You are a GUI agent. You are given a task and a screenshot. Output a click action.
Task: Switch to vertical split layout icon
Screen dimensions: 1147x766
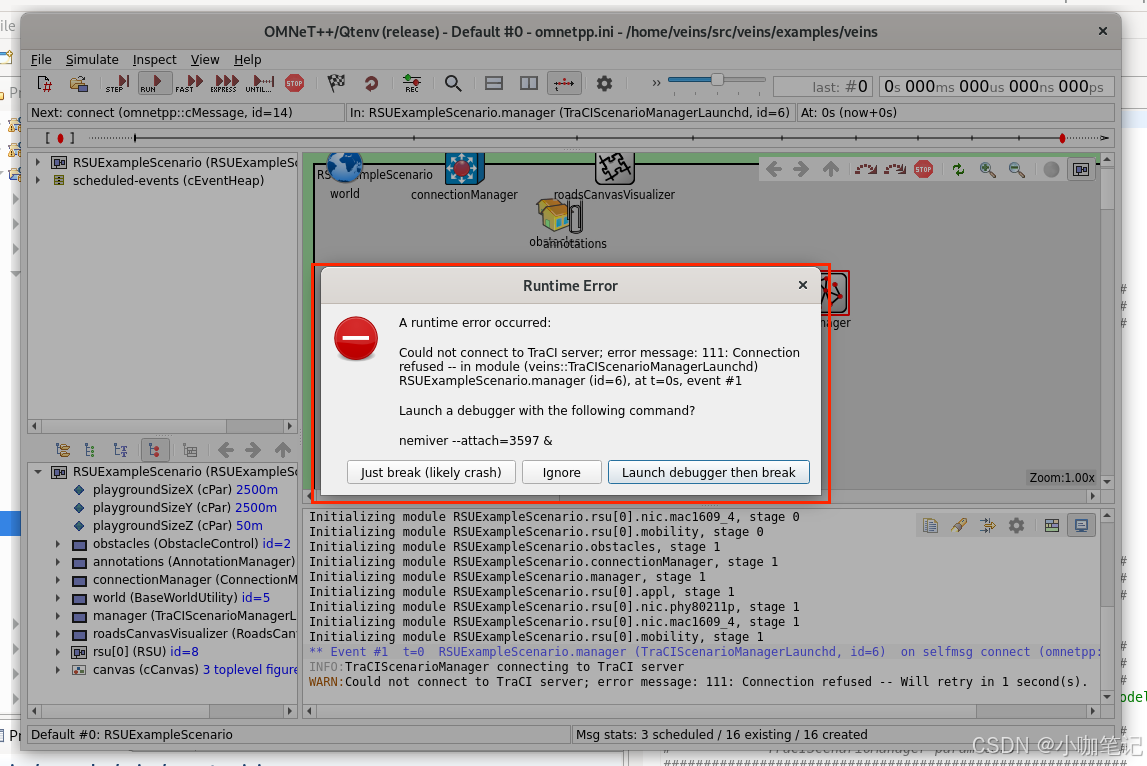point(528,83)
